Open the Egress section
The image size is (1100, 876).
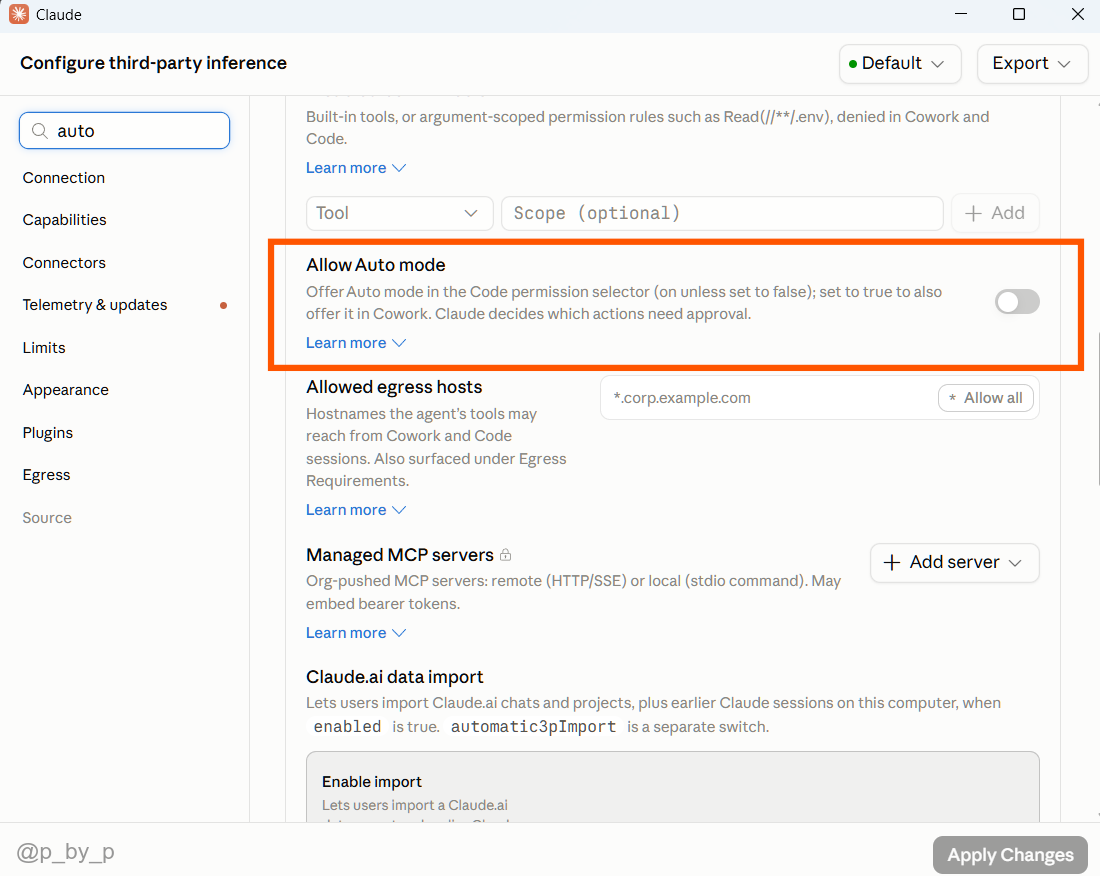click(46, 475)
